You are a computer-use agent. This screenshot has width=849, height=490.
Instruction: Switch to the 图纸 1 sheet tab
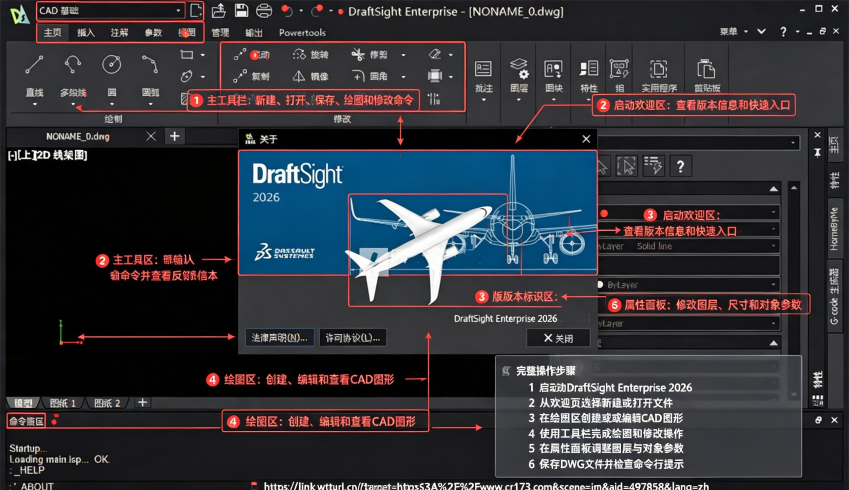click(x=63, y=403)
